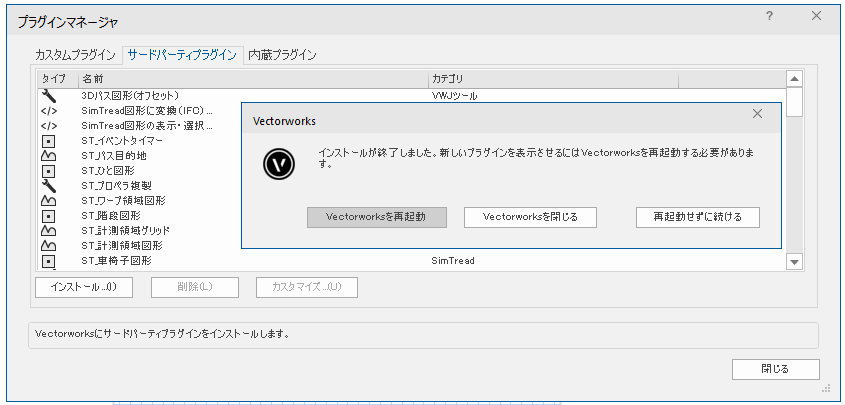Screen dimensions: 845x405
Task: Click the VWJツール category cell
Action: [x=455, y=96]
